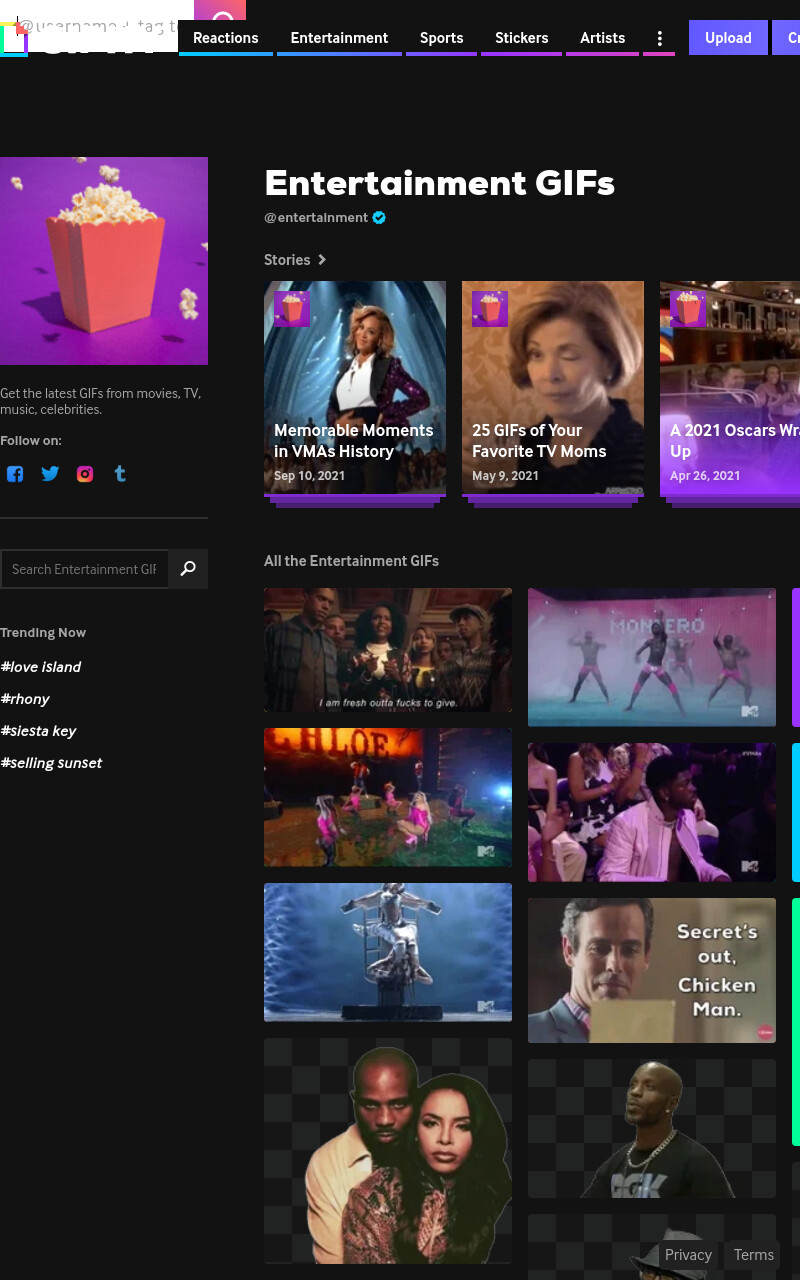Open the couple sticker on checkered background
This screenshot has height=1280, width=800.
(388, 1151)
